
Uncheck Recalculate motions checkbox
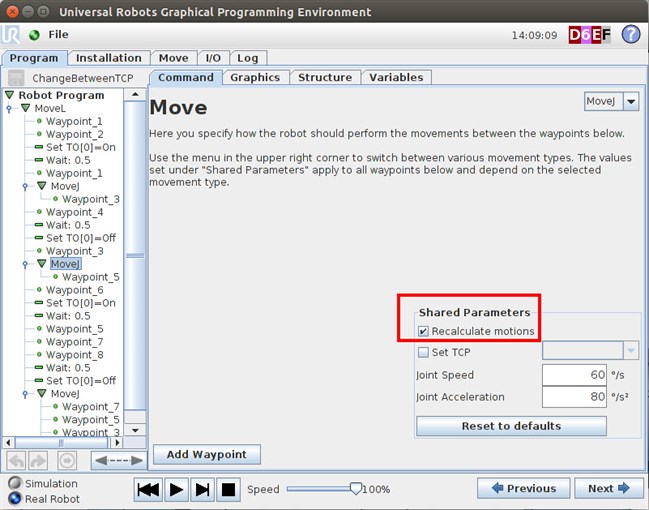click(423, 331)
